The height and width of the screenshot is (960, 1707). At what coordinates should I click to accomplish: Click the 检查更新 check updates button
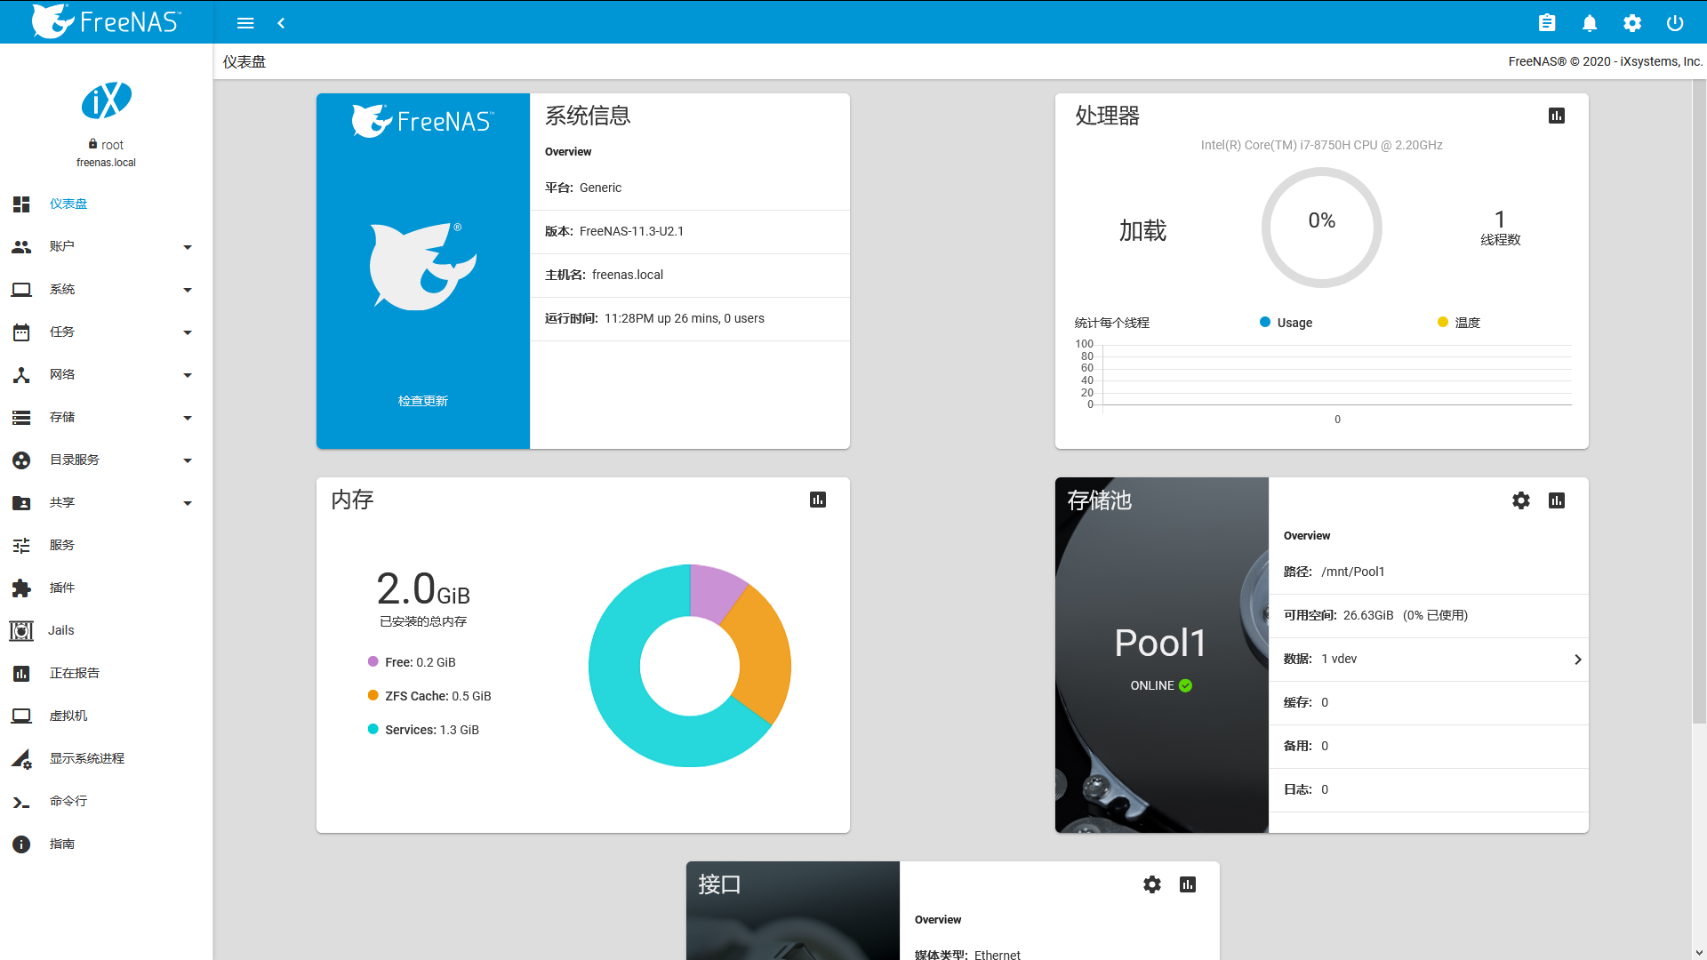(423, 401)
